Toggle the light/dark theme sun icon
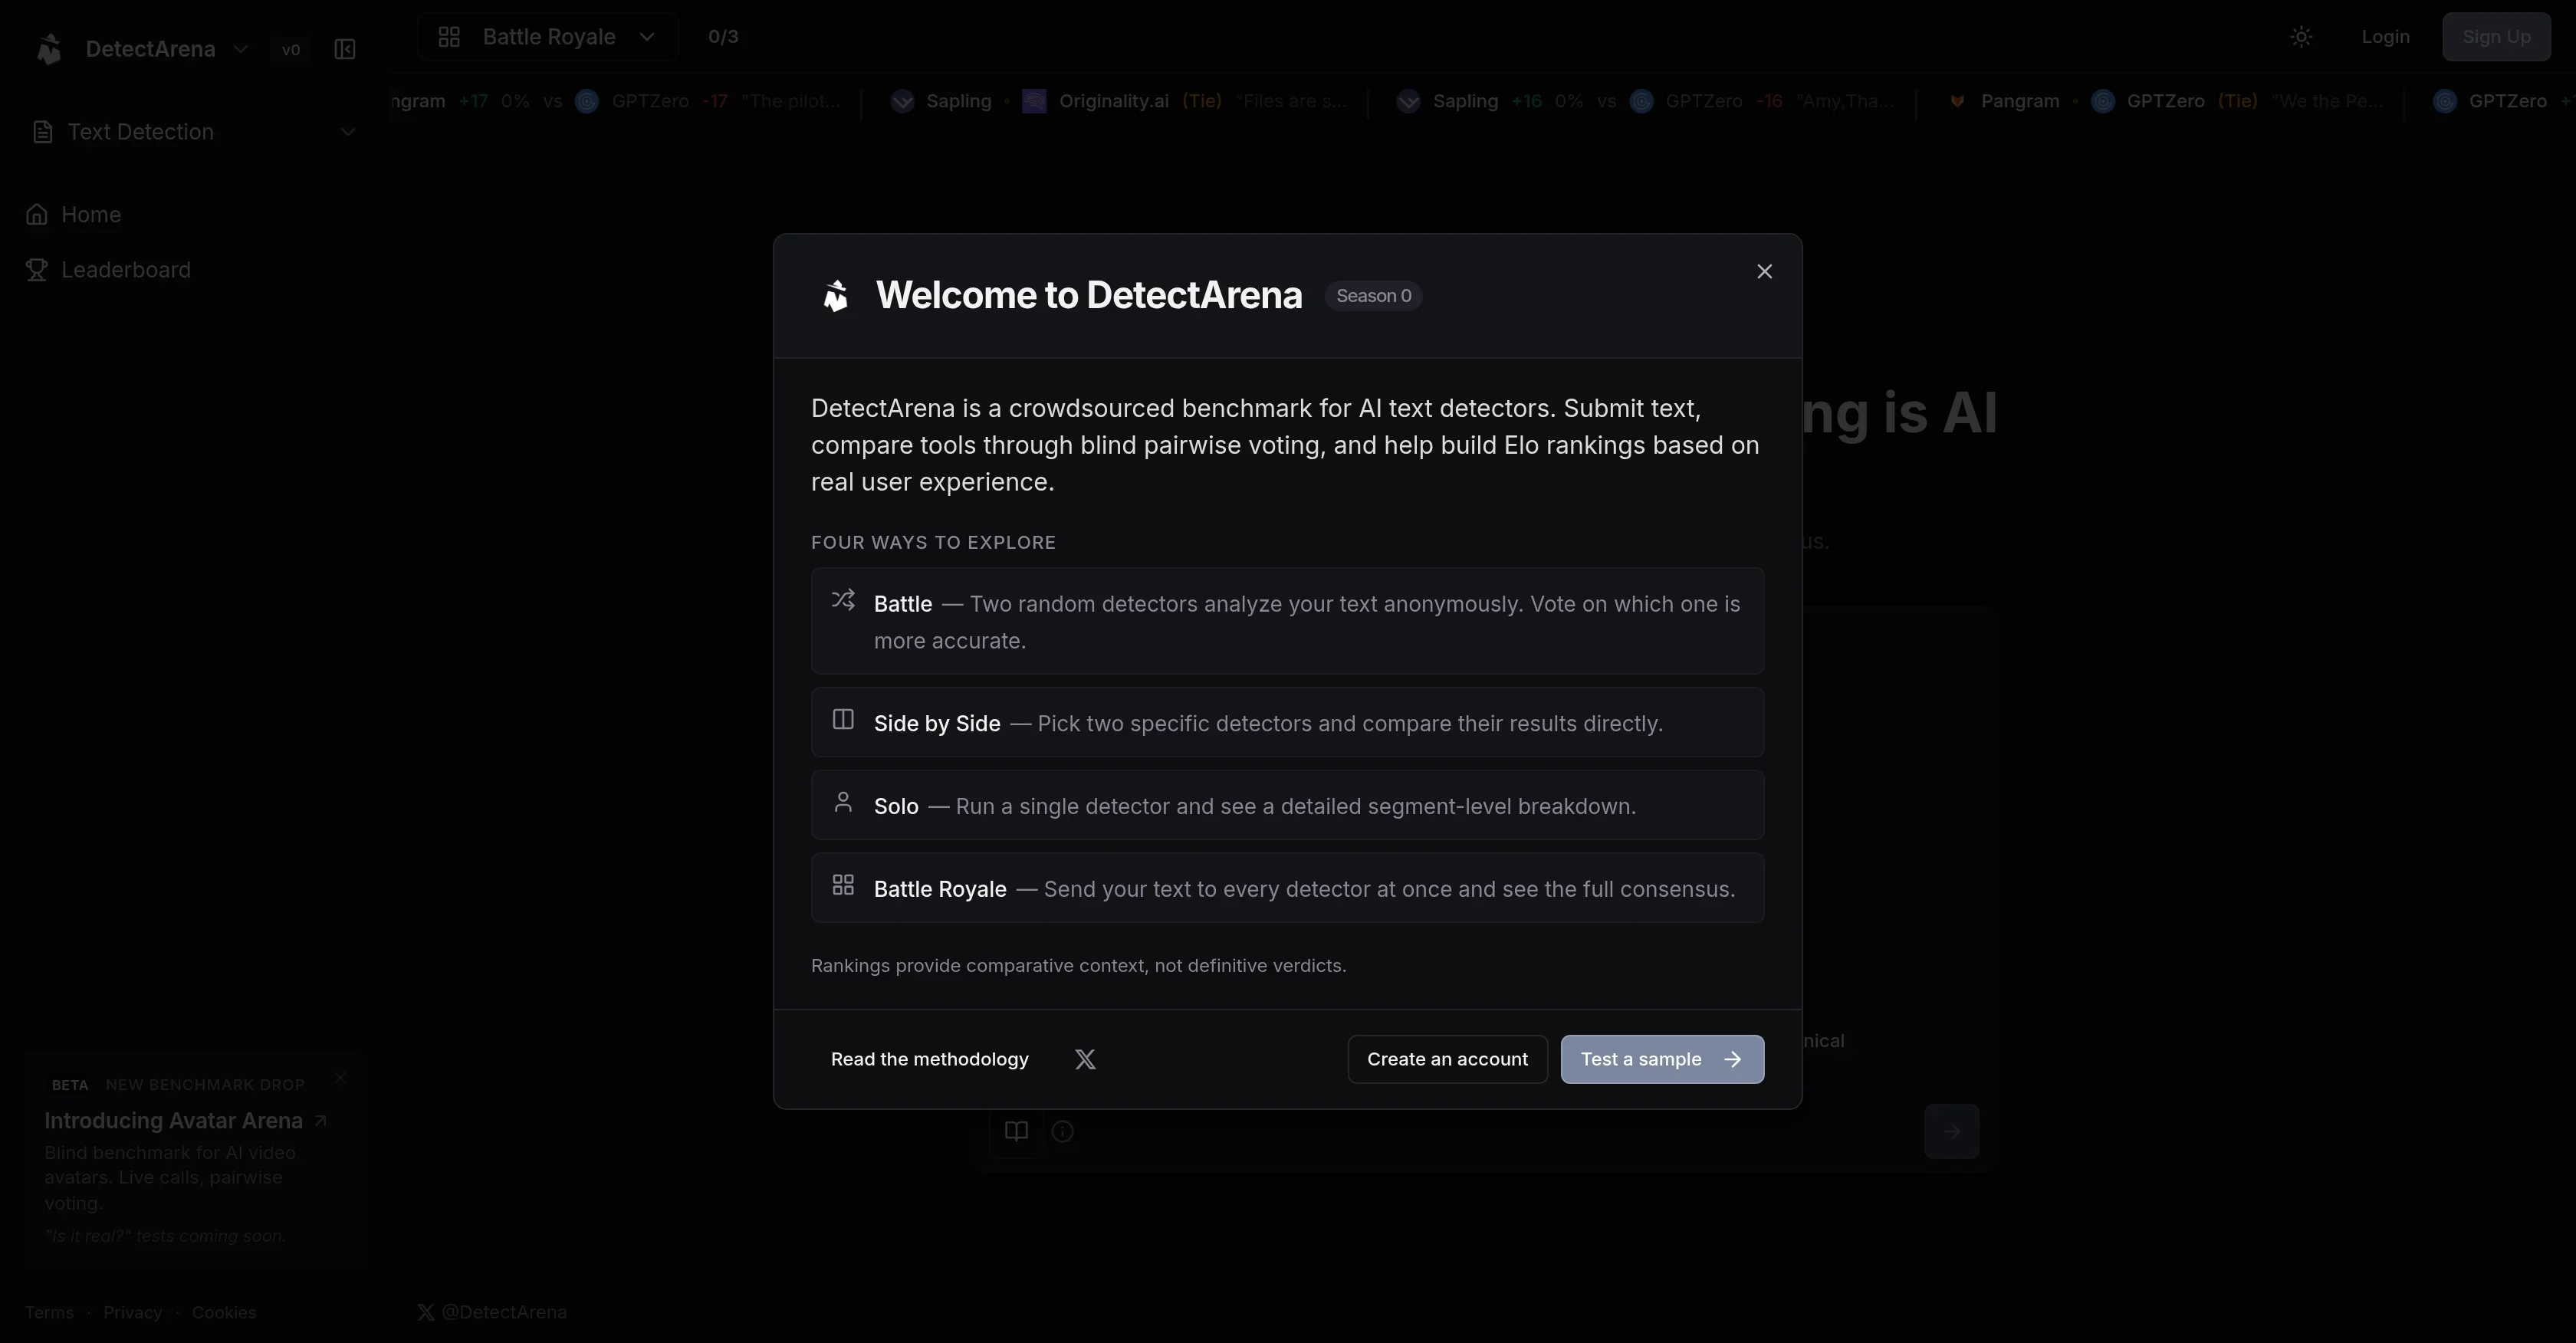2576x1343 pixels. [2301, 37]
